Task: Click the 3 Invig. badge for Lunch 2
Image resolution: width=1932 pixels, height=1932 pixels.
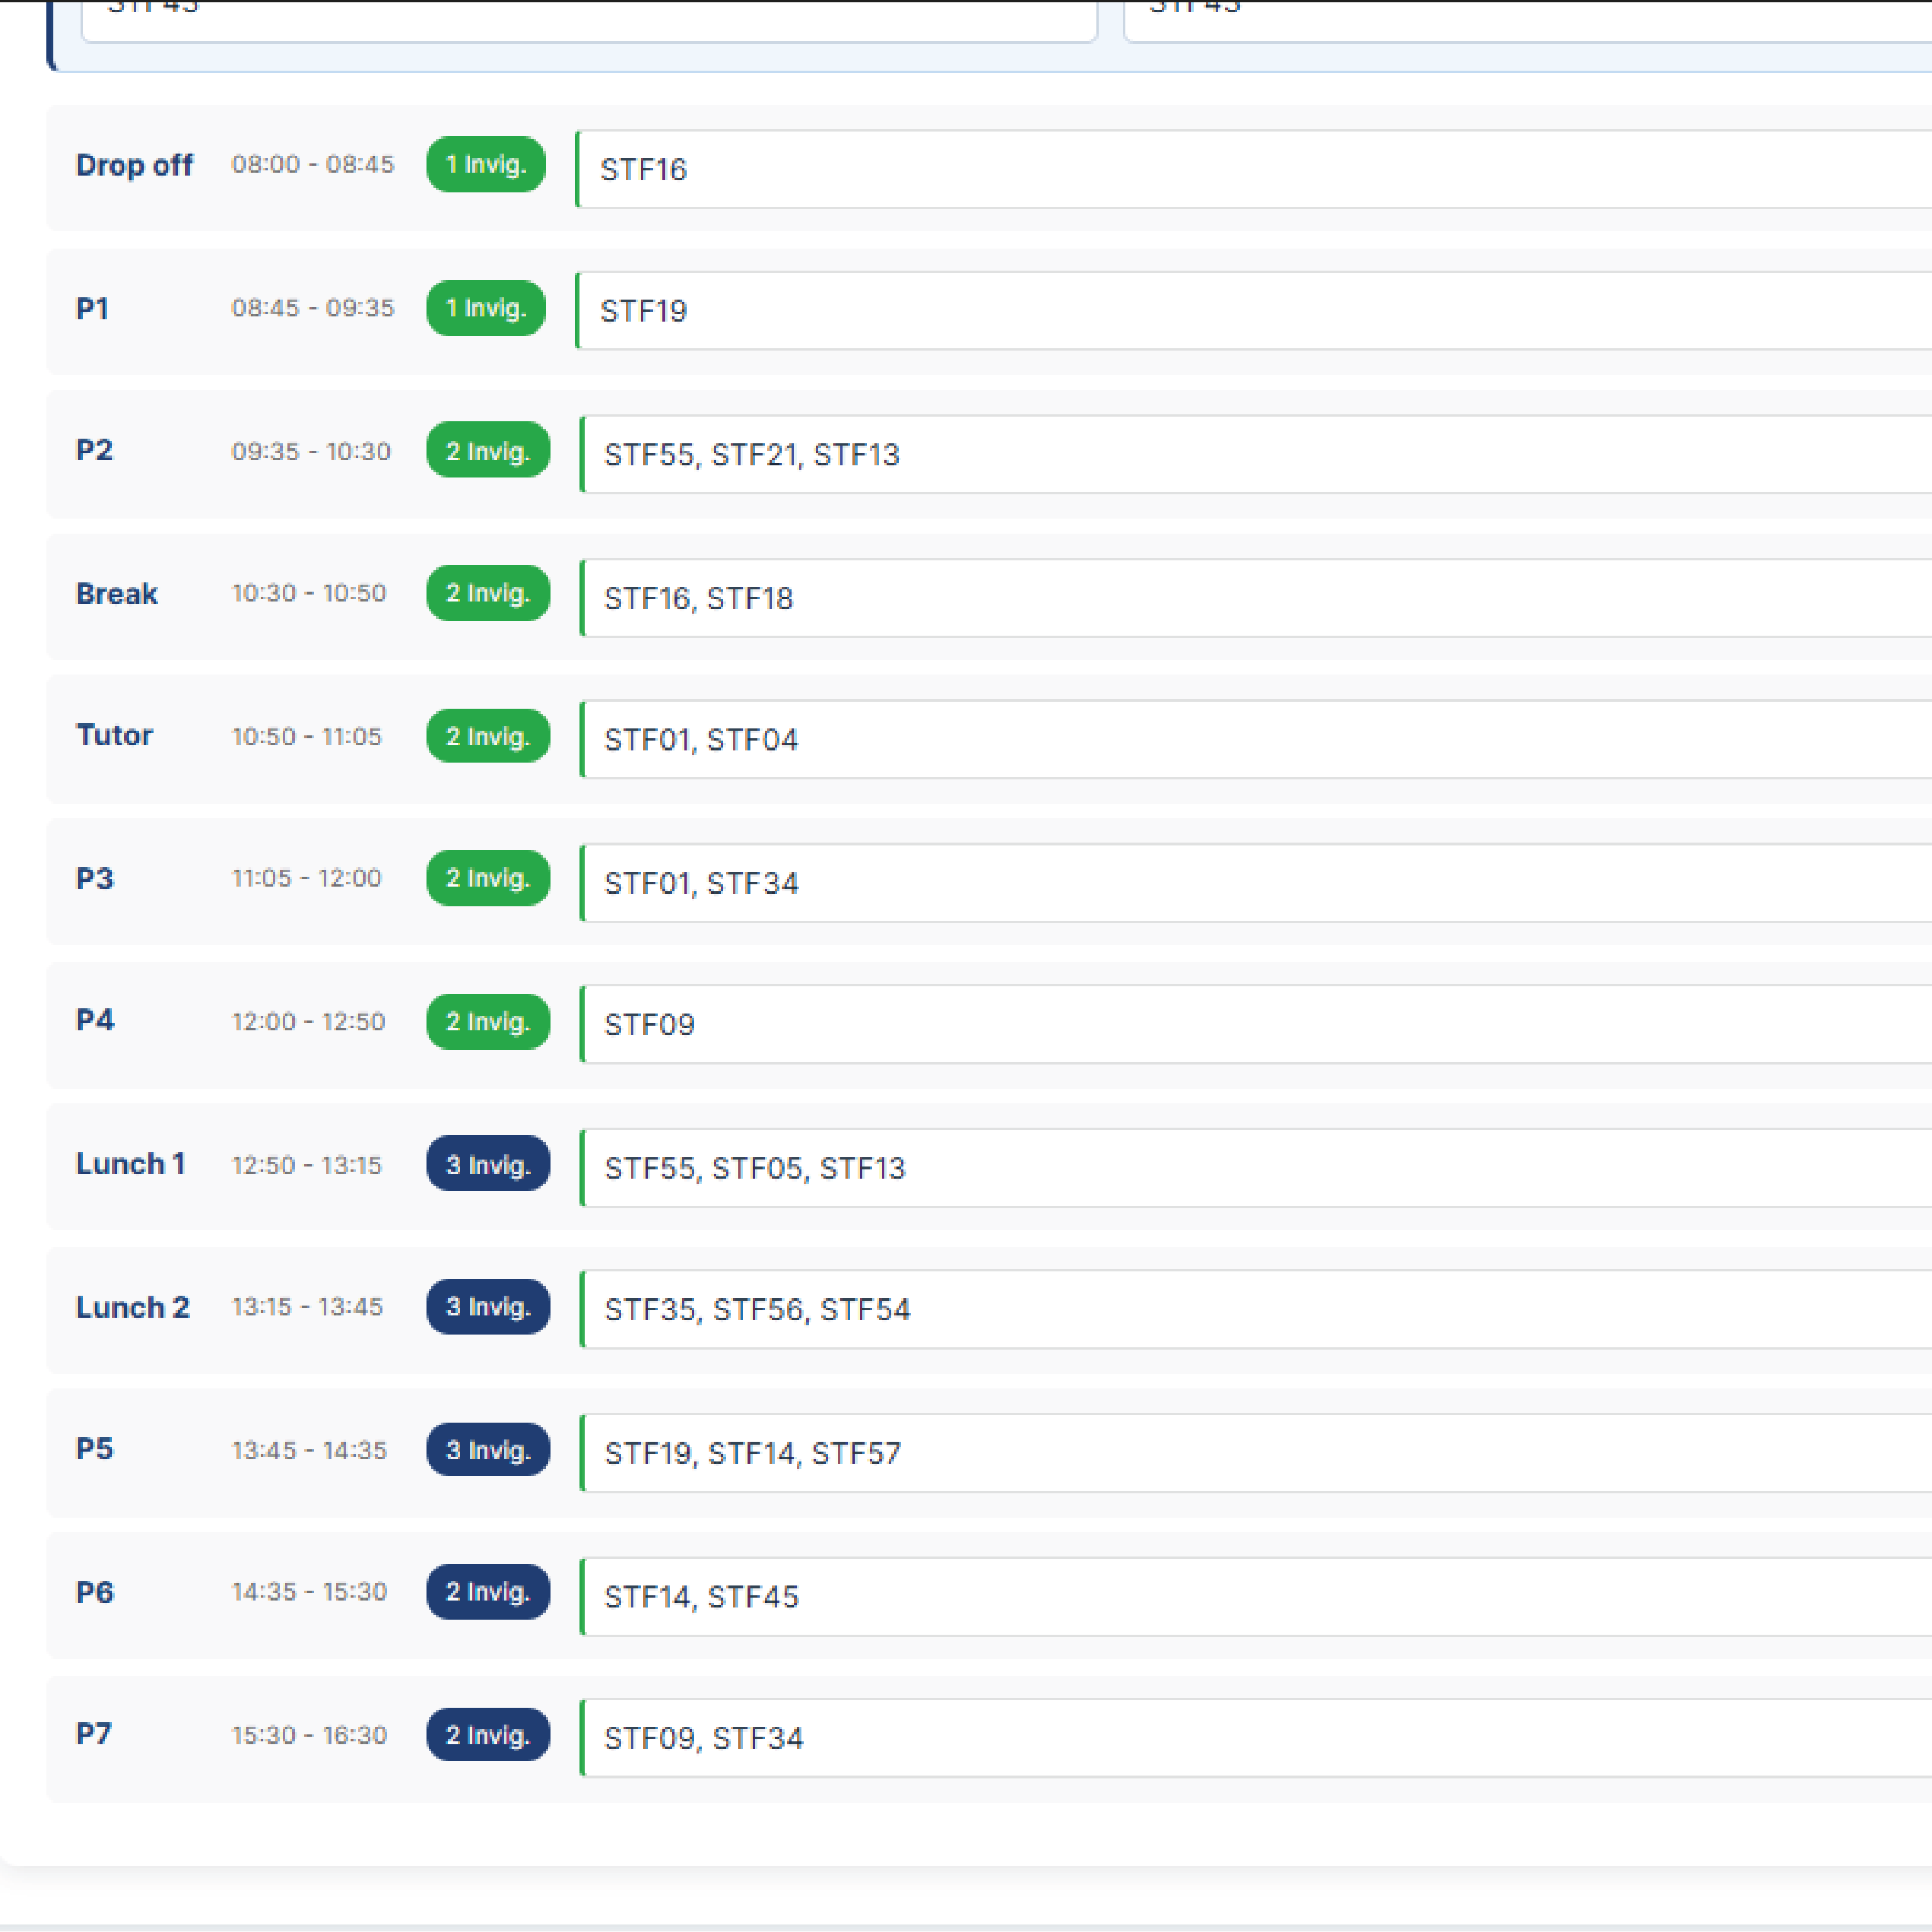Action: coord(488,1307)
